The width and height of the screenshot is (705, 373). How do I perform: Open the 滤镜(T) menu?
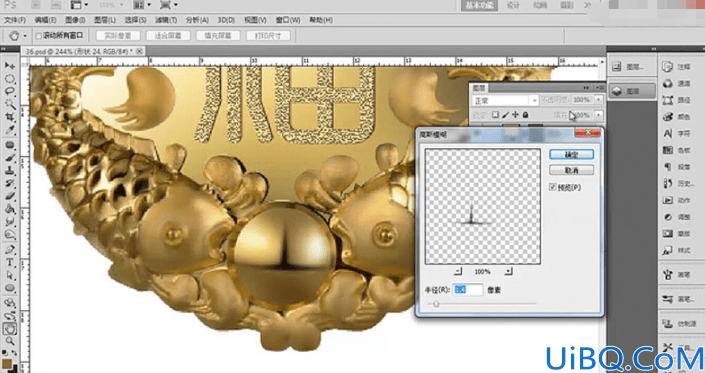coord(166,20)
